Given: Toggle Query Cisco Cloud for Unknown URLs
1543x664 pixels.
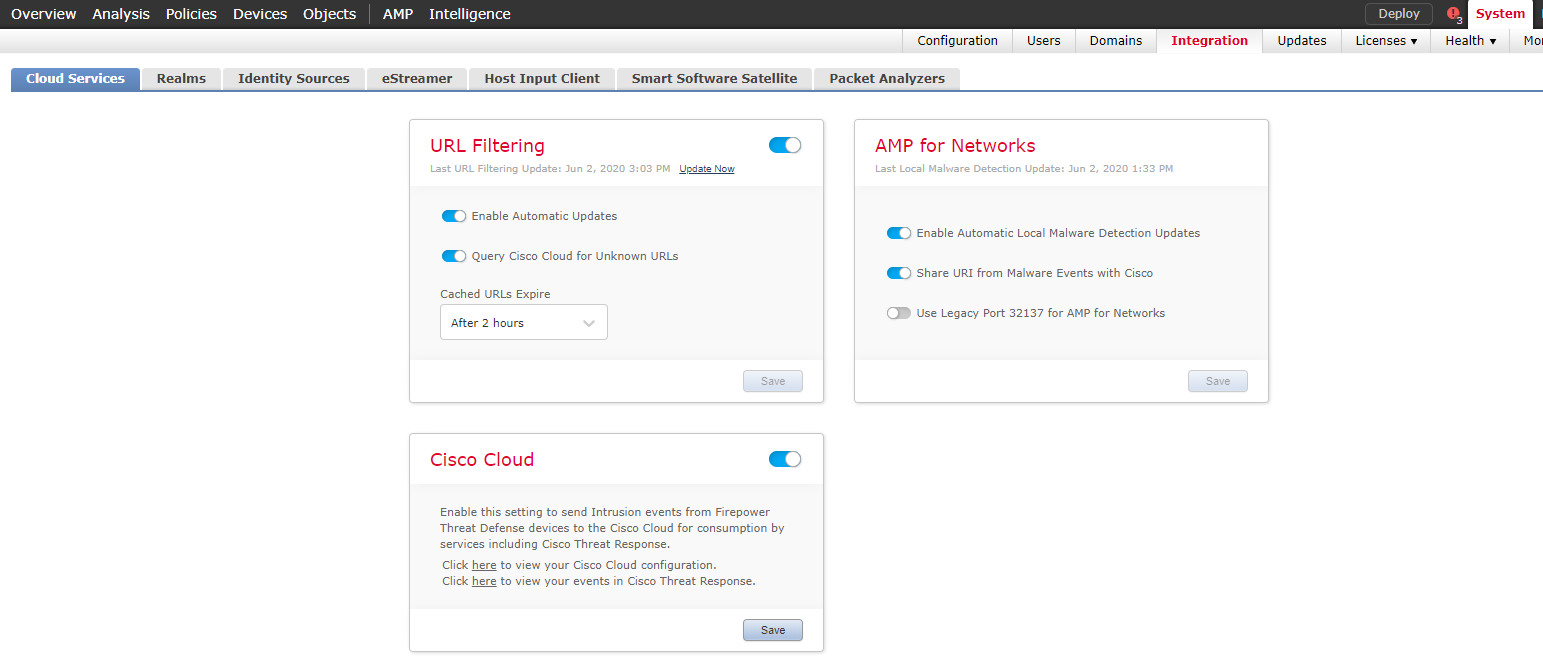Looking at the screenshot, I should (454, 256).
